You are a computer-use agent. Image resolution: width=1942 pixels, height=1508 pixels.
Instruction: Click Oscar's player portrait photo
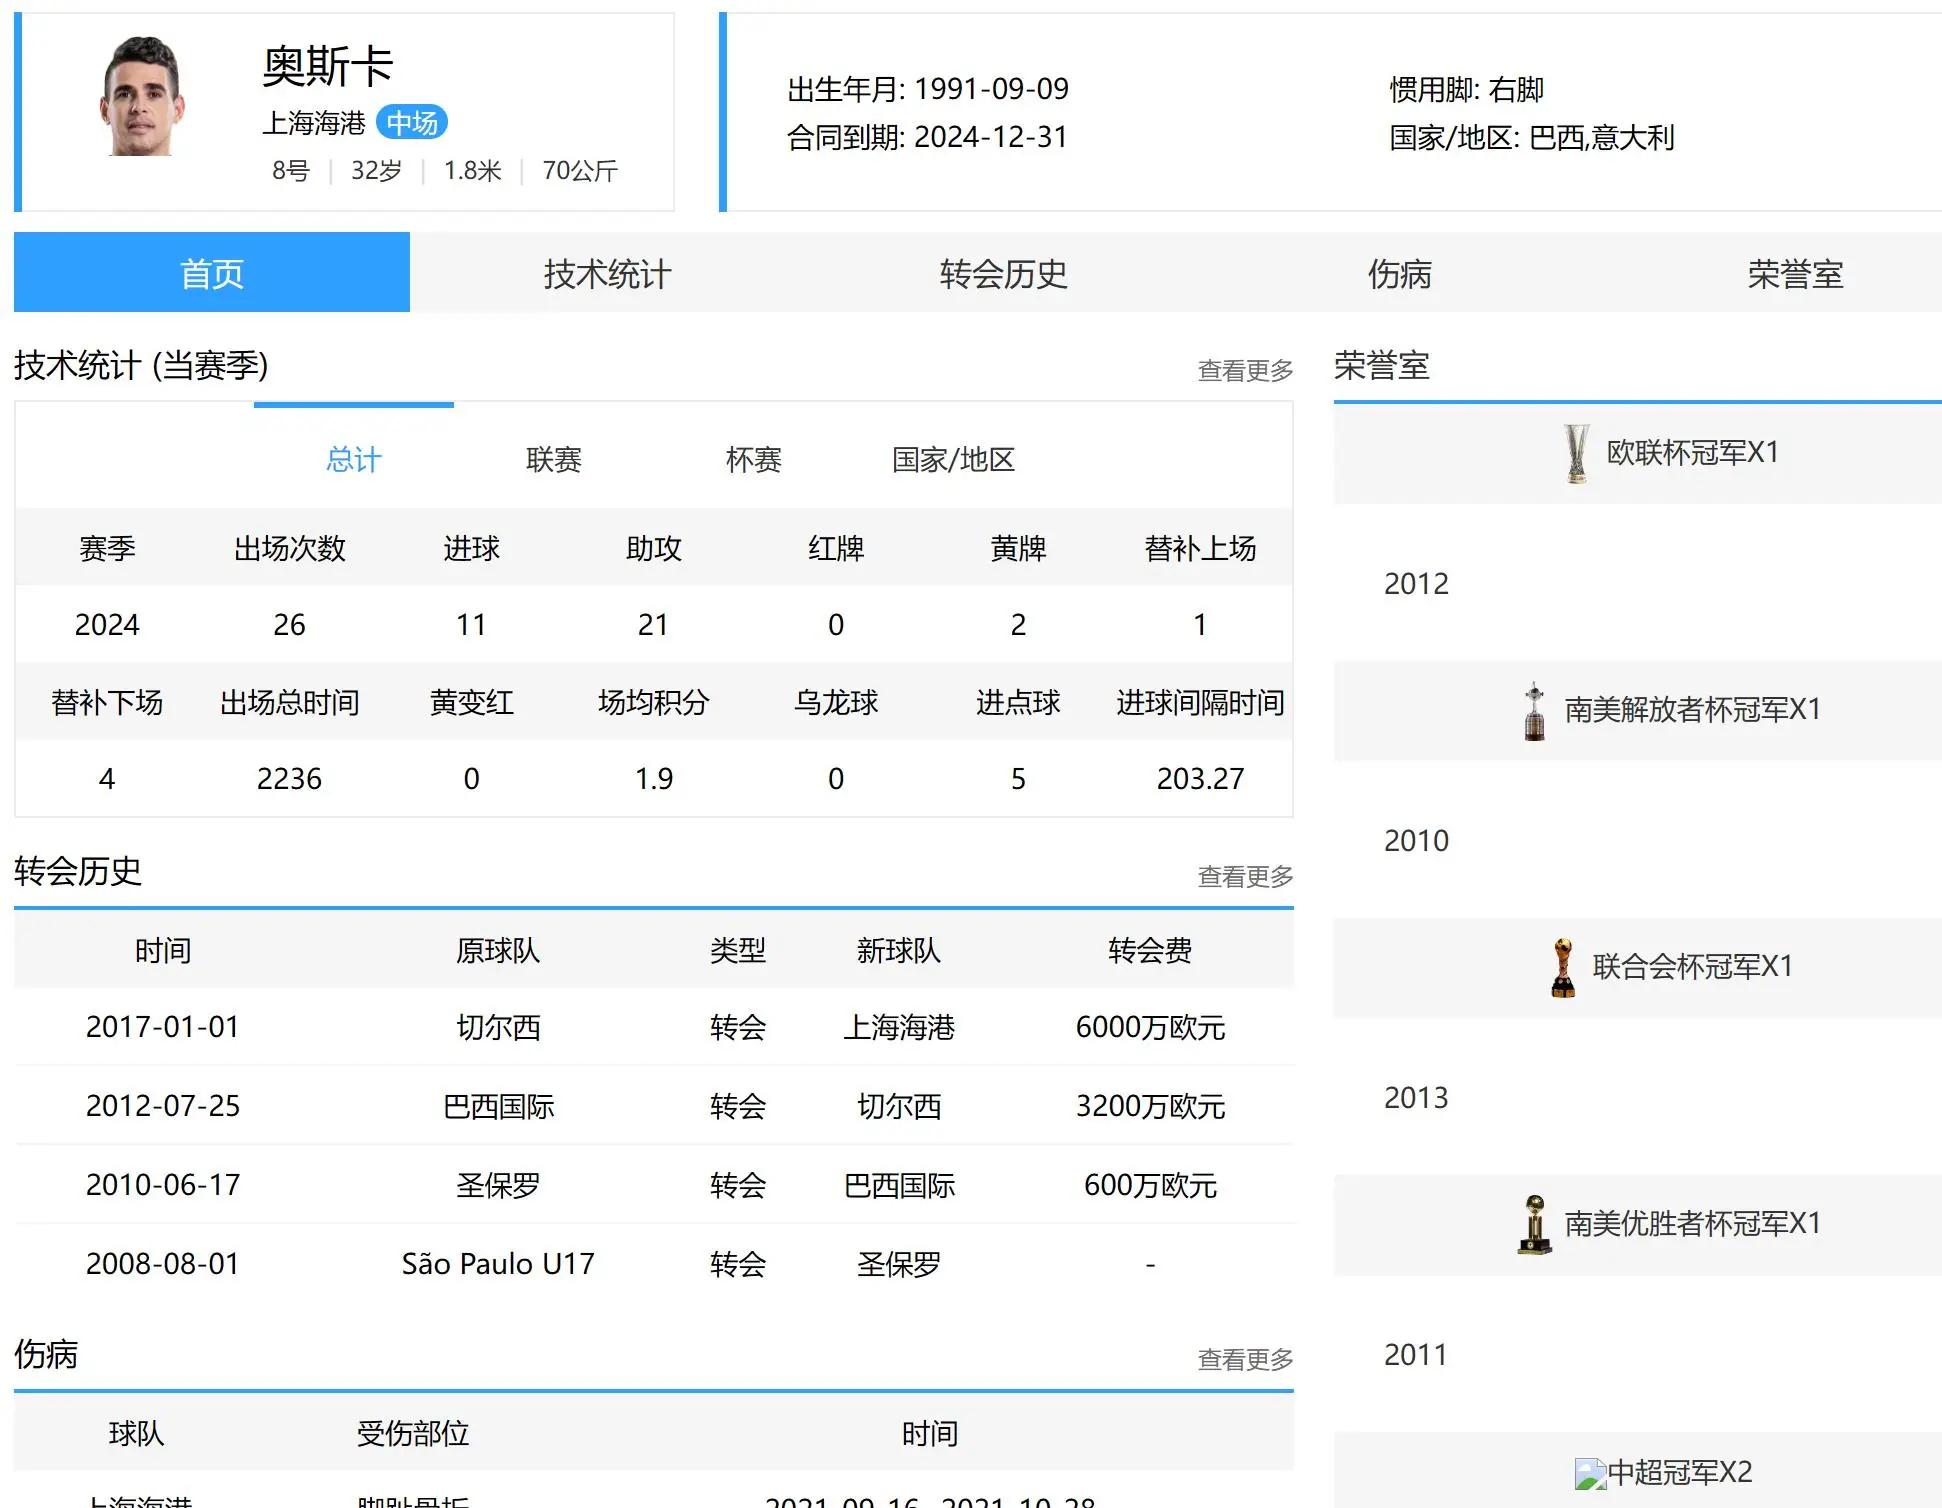[143, 98]
